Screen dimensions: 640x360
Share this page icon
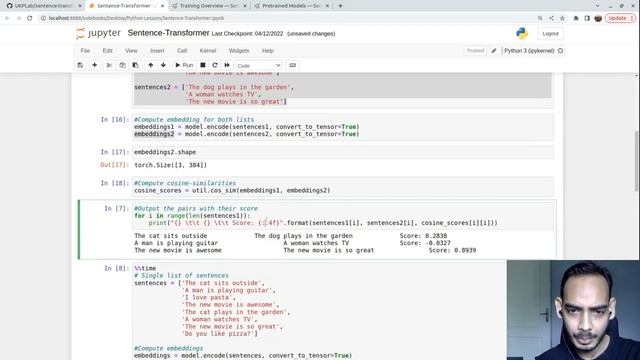551,18
